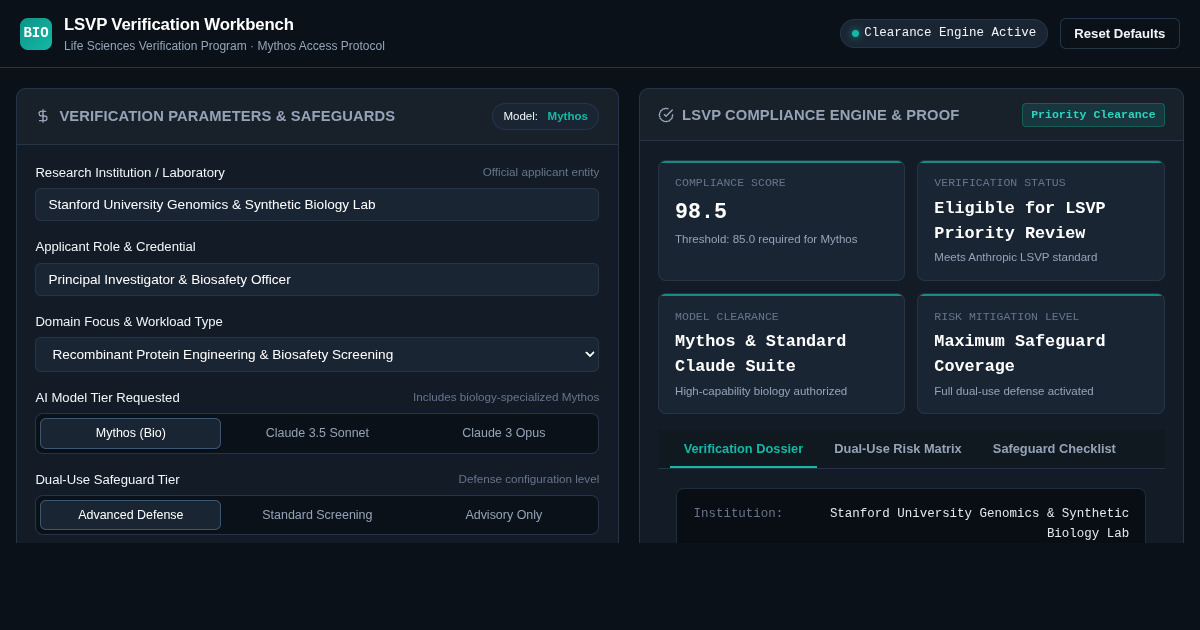The image size is (1200, 630).
Task: Enable Advanced Defense safeguard tier
Action: coord(131,515)
